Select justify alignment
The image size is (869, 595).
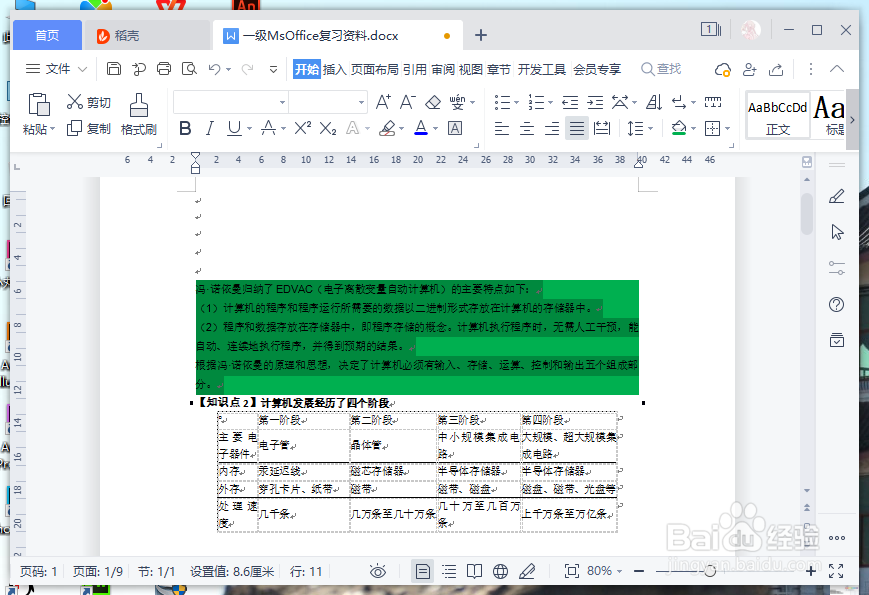pos(576,129)
